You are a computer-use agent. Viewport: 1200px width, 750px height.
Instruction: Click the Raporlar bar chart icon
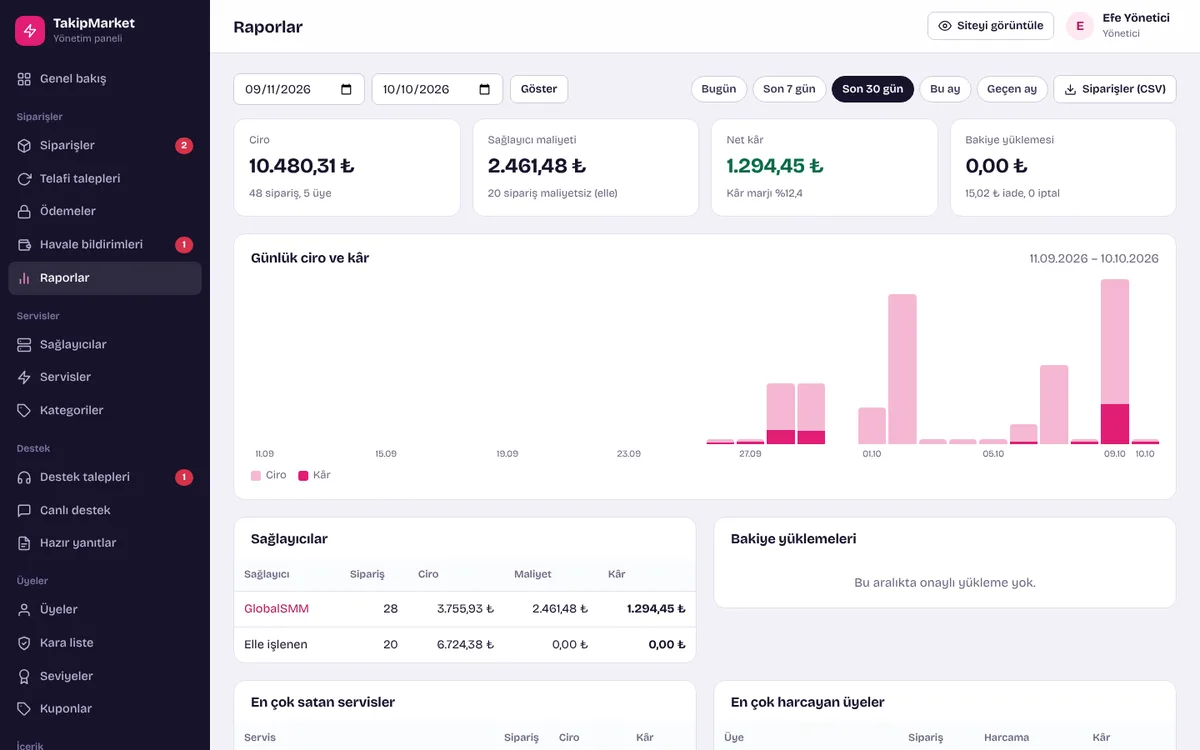25,278
